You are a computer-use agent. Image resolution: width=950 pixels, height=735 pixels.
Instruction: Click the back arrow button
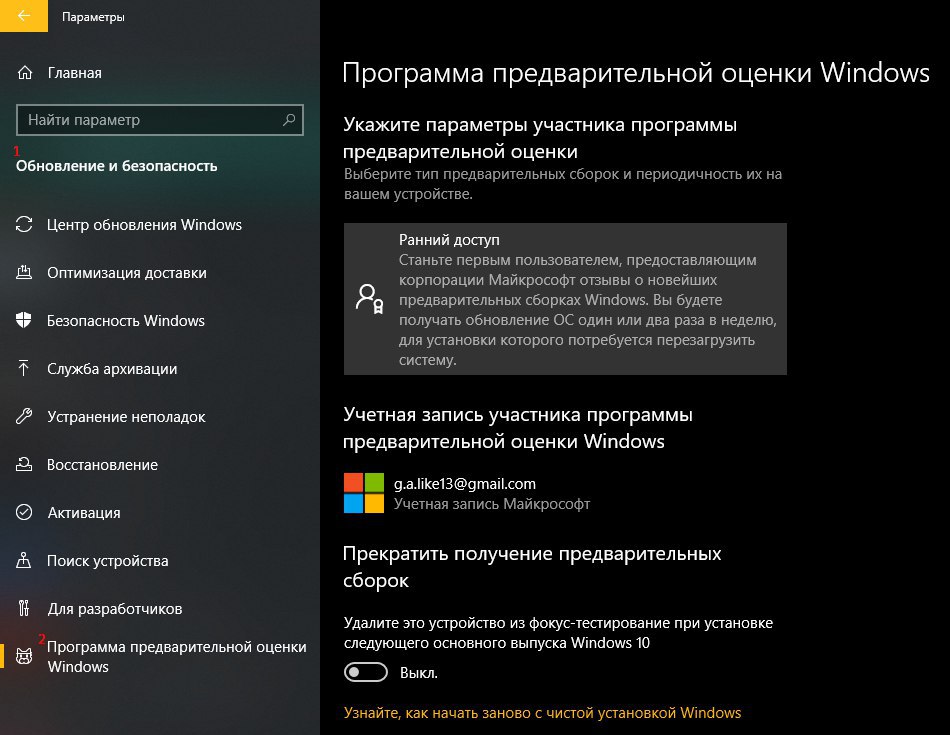[x=24, y=16]
